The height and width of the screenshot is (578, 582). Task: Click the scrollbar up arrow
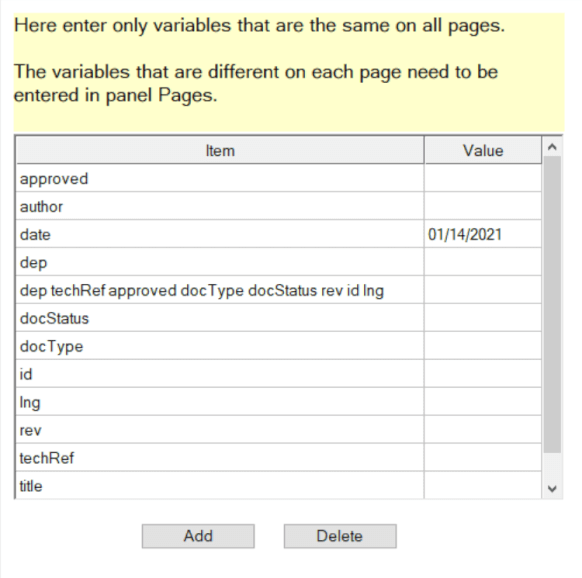552,147
